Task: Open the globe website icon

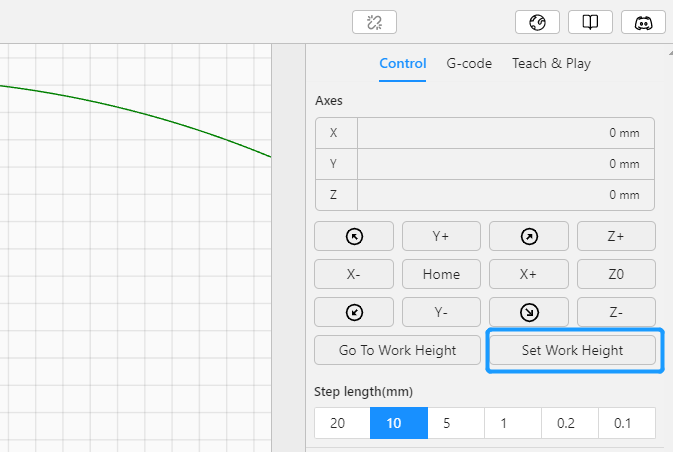Action: coord(537,22)
